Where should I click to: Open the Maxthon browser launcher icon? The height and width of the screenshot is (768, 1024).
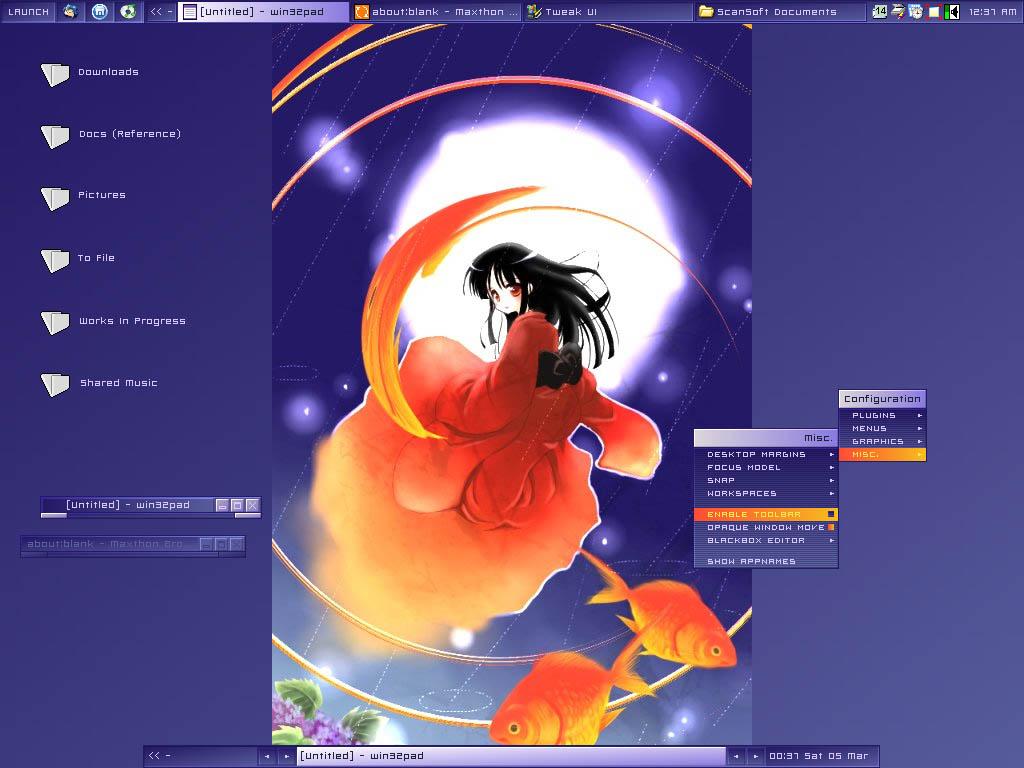pos(99,11)
